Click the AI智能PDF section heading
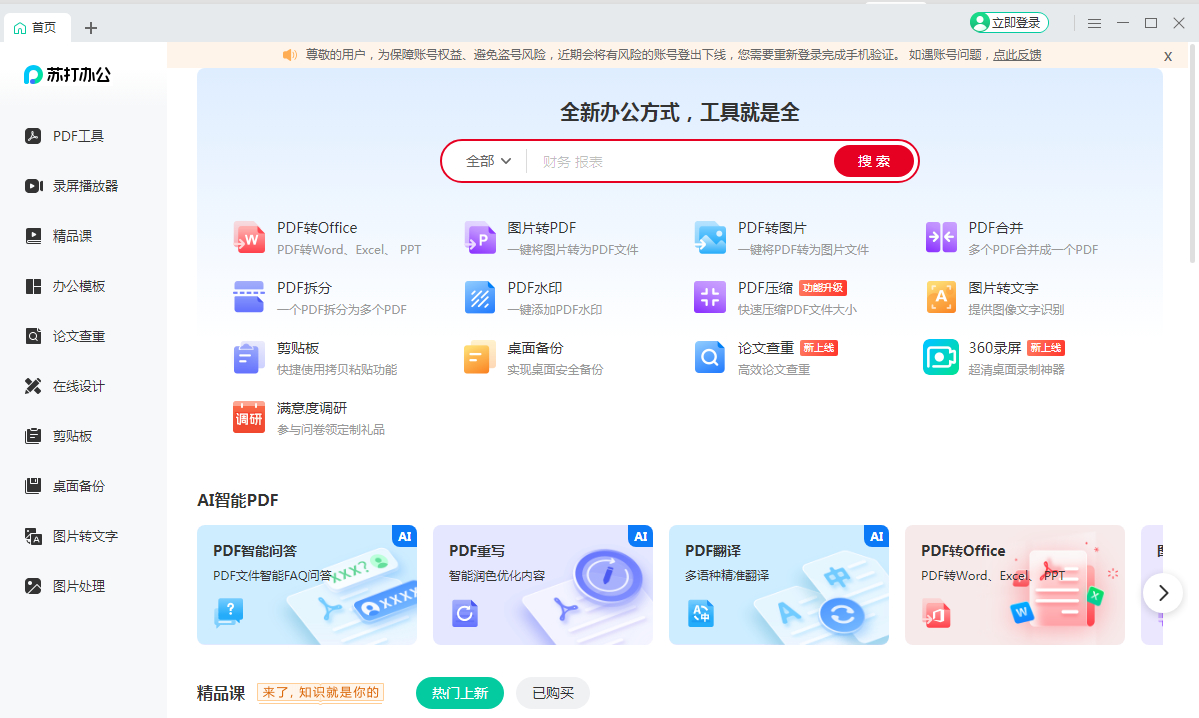 (238, 500)
